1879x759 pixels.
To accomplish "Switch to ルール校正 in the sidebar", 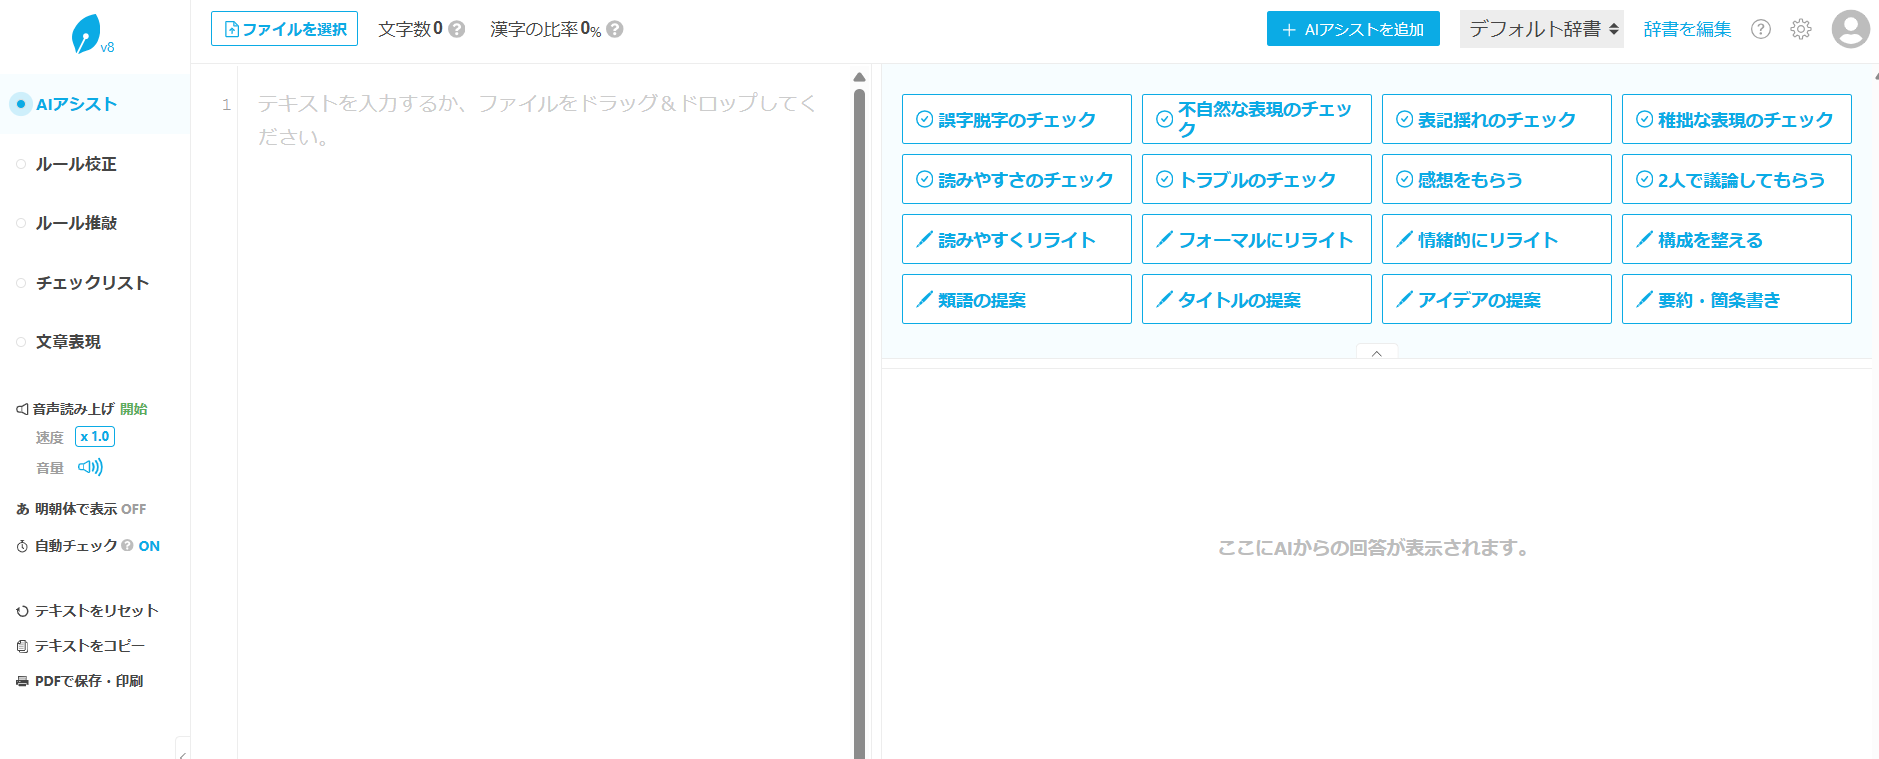I will pos(76,164).
